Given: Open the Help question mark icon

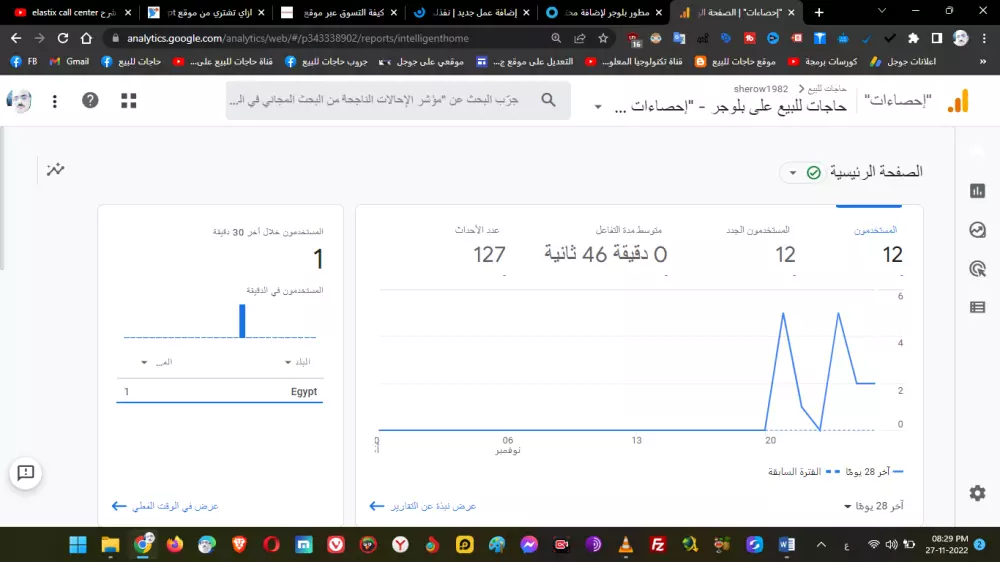Looking at the screenshot, I should pos(90,100).
